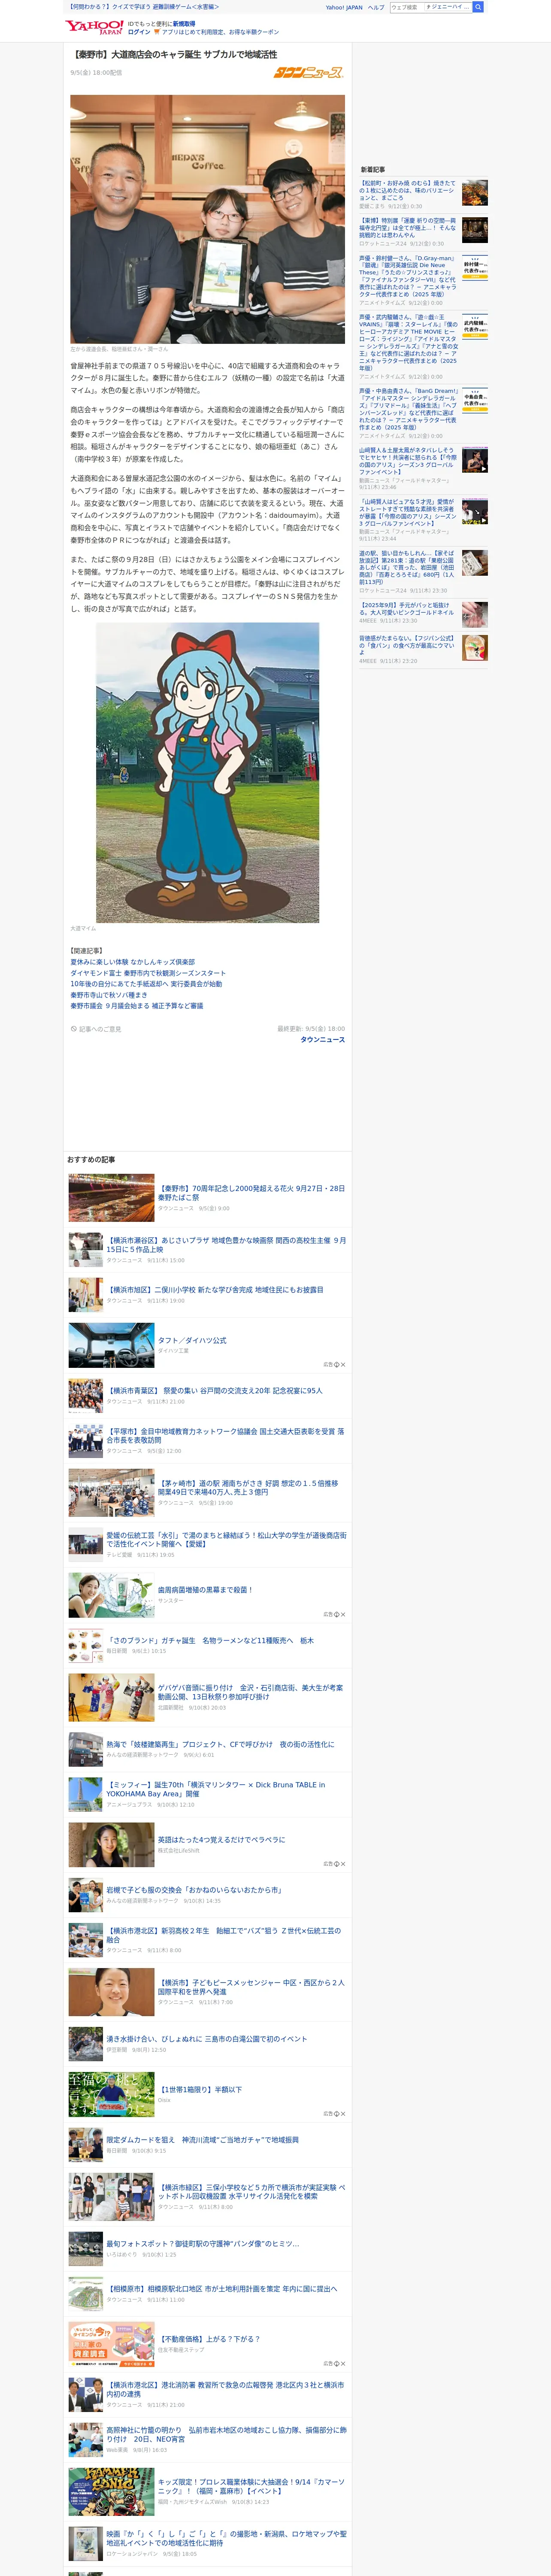Open sidebar article 声優・武内駿輔さん

coord(408,342)
